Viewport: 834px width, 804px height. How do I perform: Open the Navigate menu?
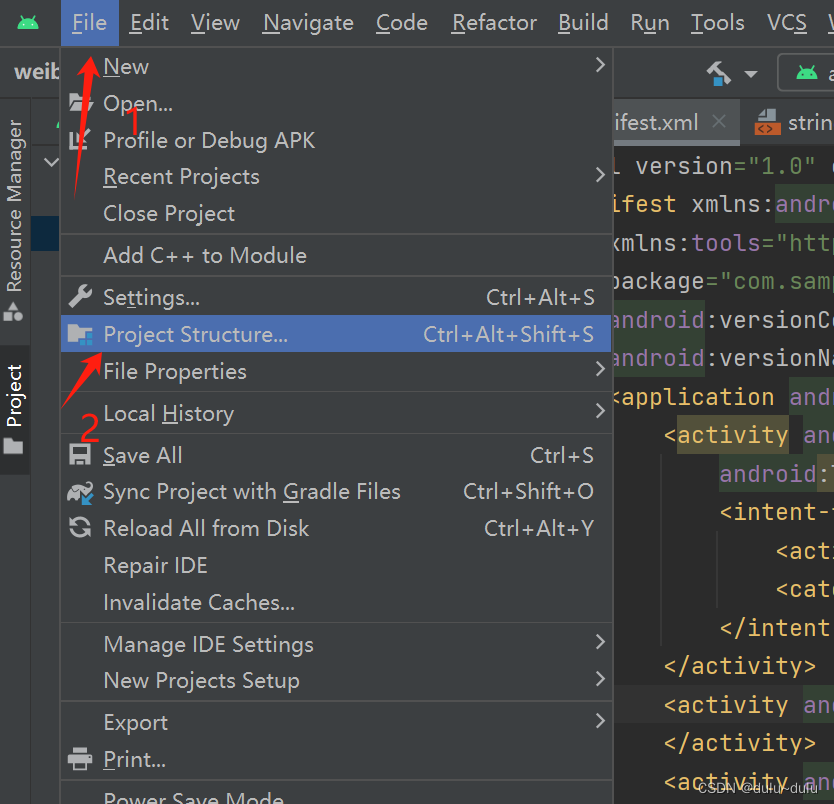(x=308, y=23)
